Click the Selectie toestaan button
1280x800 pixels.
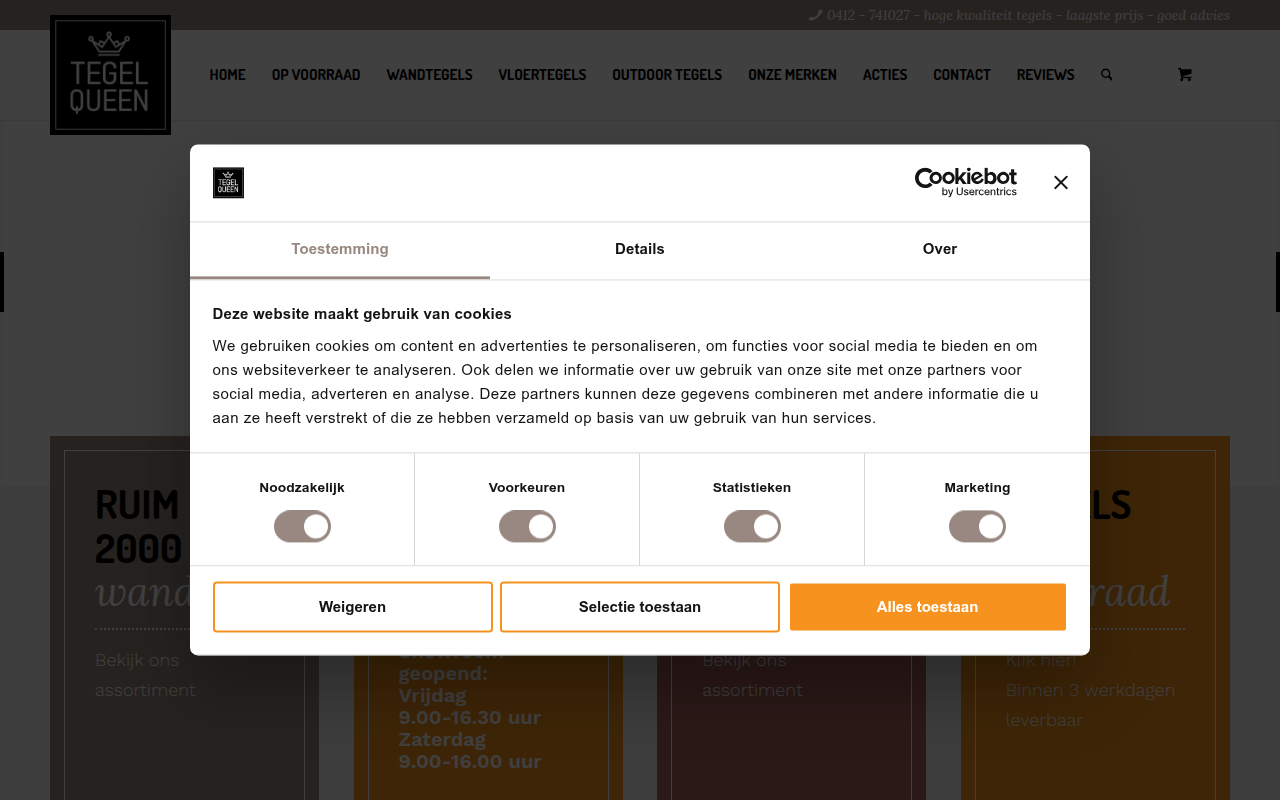click(640, 607)
